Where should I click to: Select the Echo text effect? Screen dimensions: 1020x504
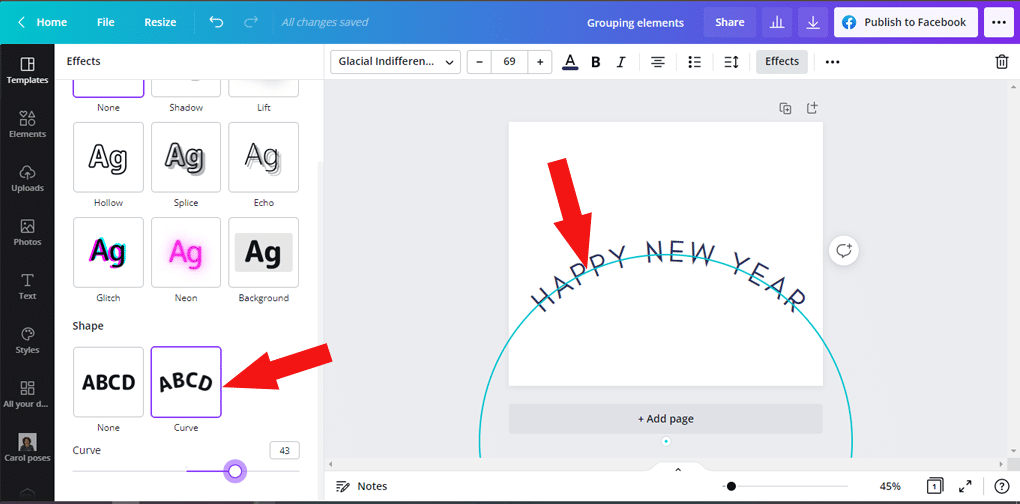(263, 157)
